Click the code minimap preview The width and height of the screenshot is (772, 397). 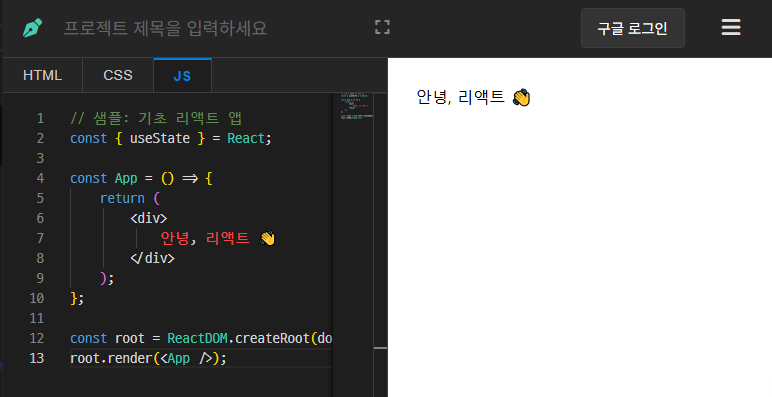pos(356,105)
